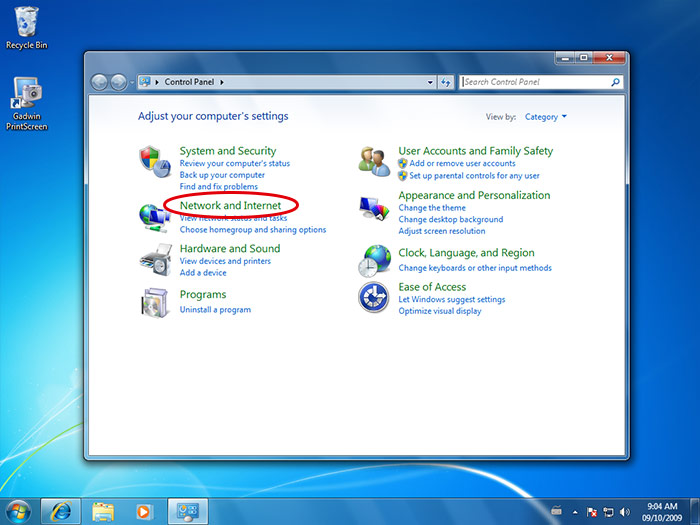Viewport: 700px width, 525px height.
Task: Launch Internet Explorer from the taskbar
Action: click(61, 512)
